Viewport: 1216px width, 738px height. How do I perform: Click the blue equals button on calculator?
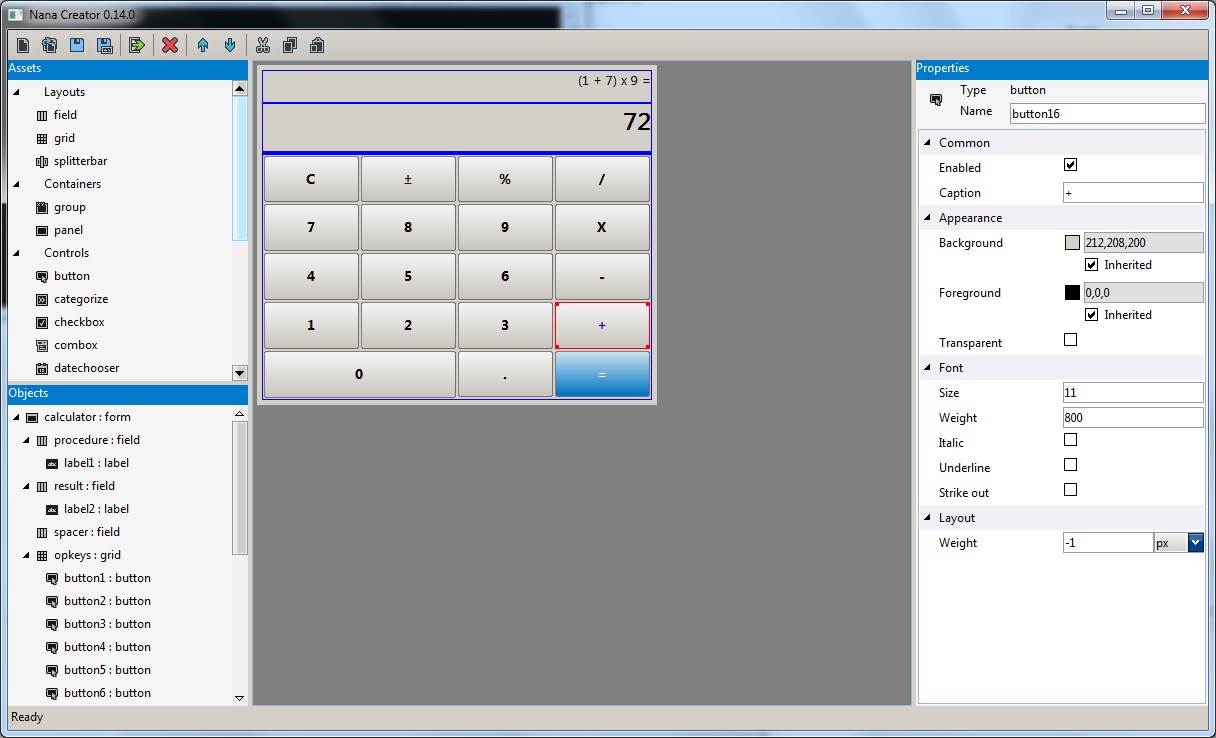click(x=602, y=374)
